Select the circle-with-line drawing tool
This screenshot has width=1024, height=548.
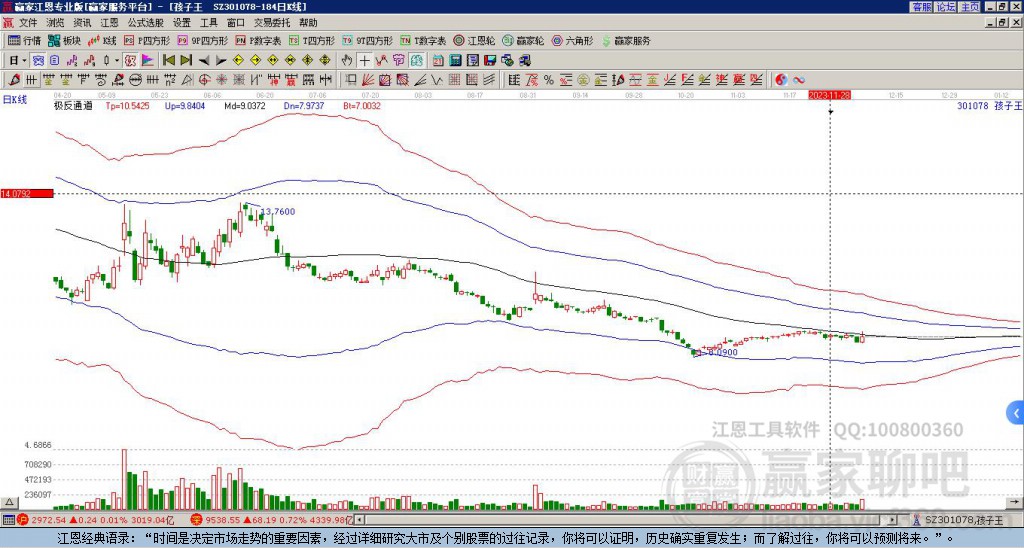click(135, 80)
